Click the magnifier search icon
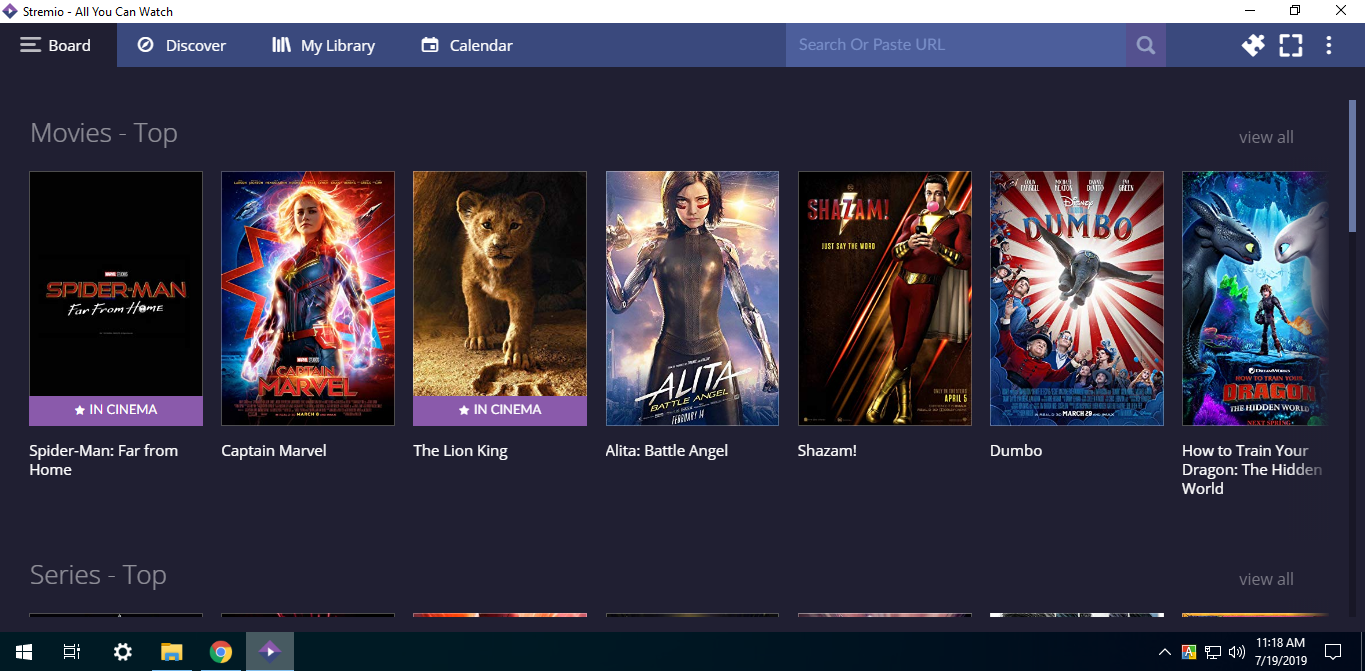Screen dimensions: 1365x671 coord(1146,45)
